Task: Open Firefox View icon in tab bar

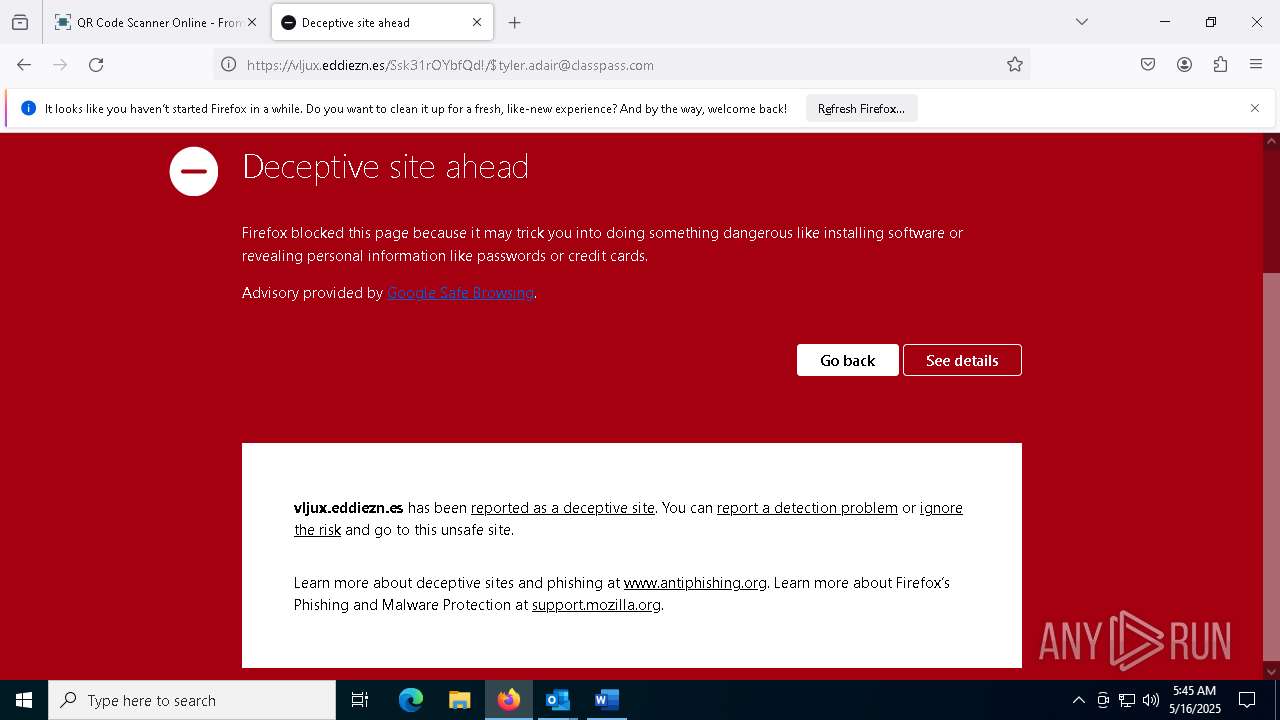Action: click(20, 22)
